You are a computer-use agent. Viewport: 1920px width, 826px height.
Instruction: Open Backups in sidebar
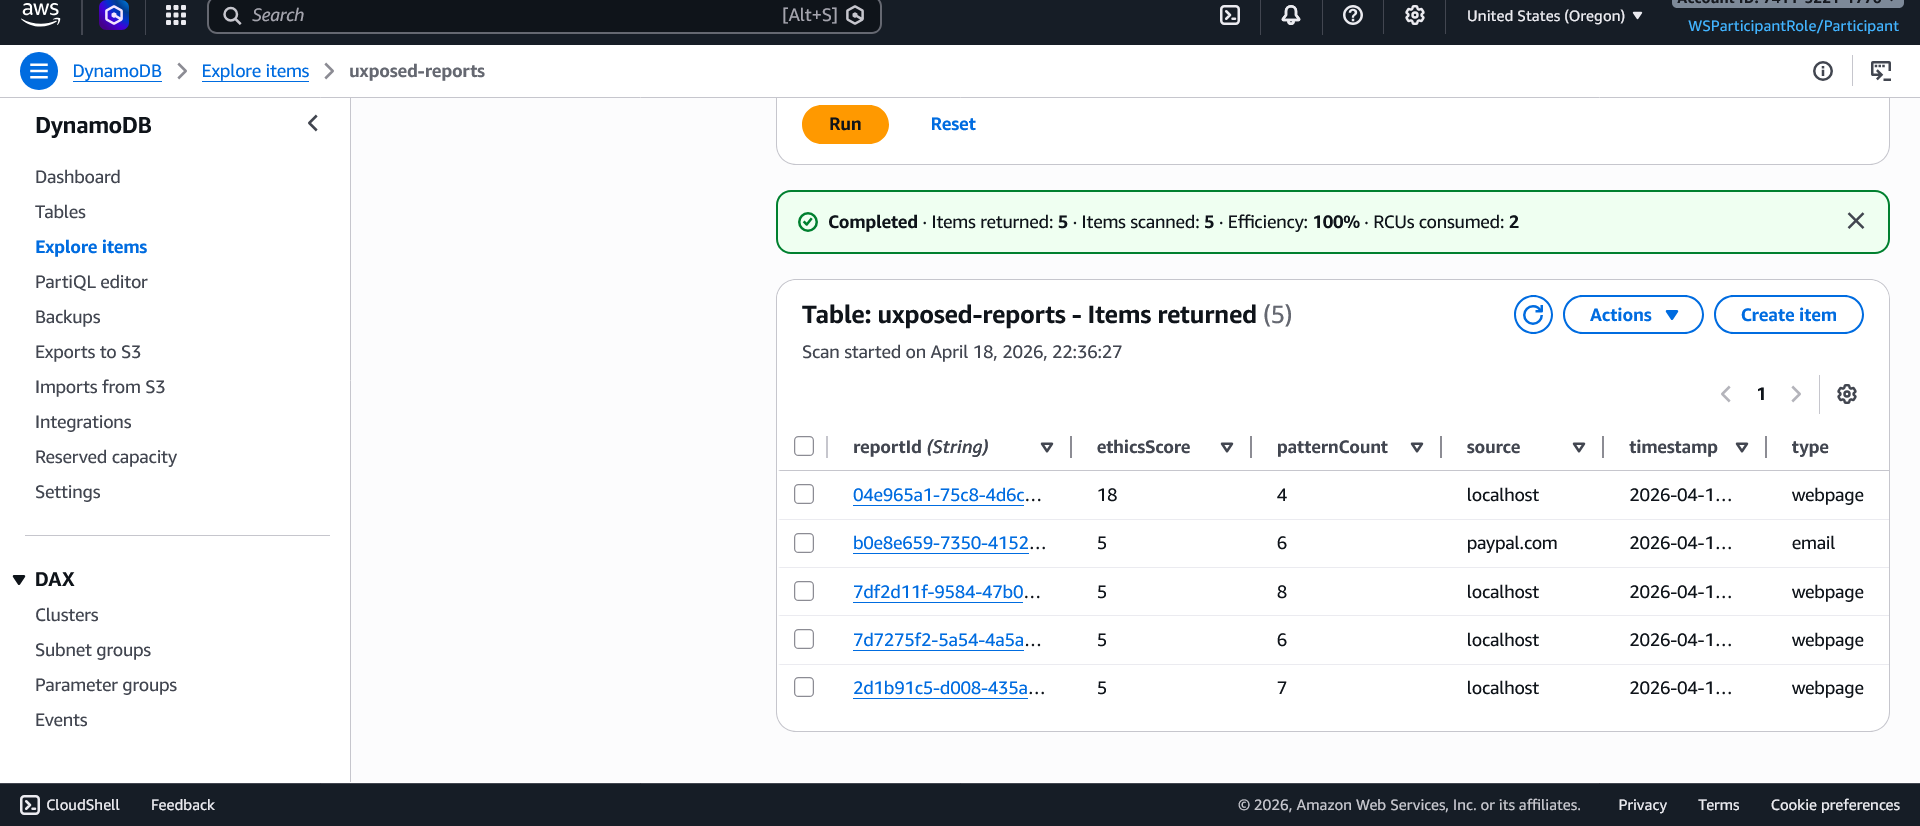click(x=68, y=317)
